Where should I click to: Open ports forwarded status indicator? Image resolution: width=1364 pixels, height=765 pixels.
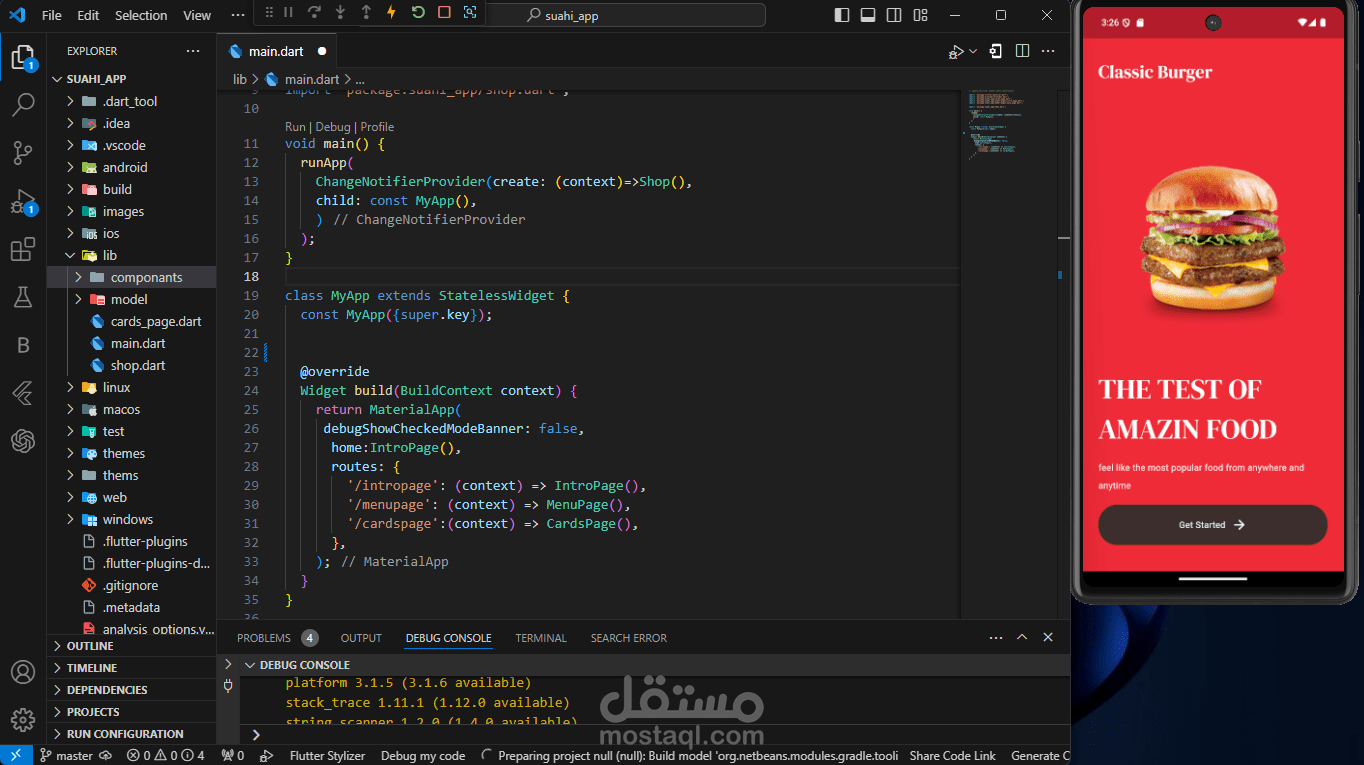coord(233,756)
